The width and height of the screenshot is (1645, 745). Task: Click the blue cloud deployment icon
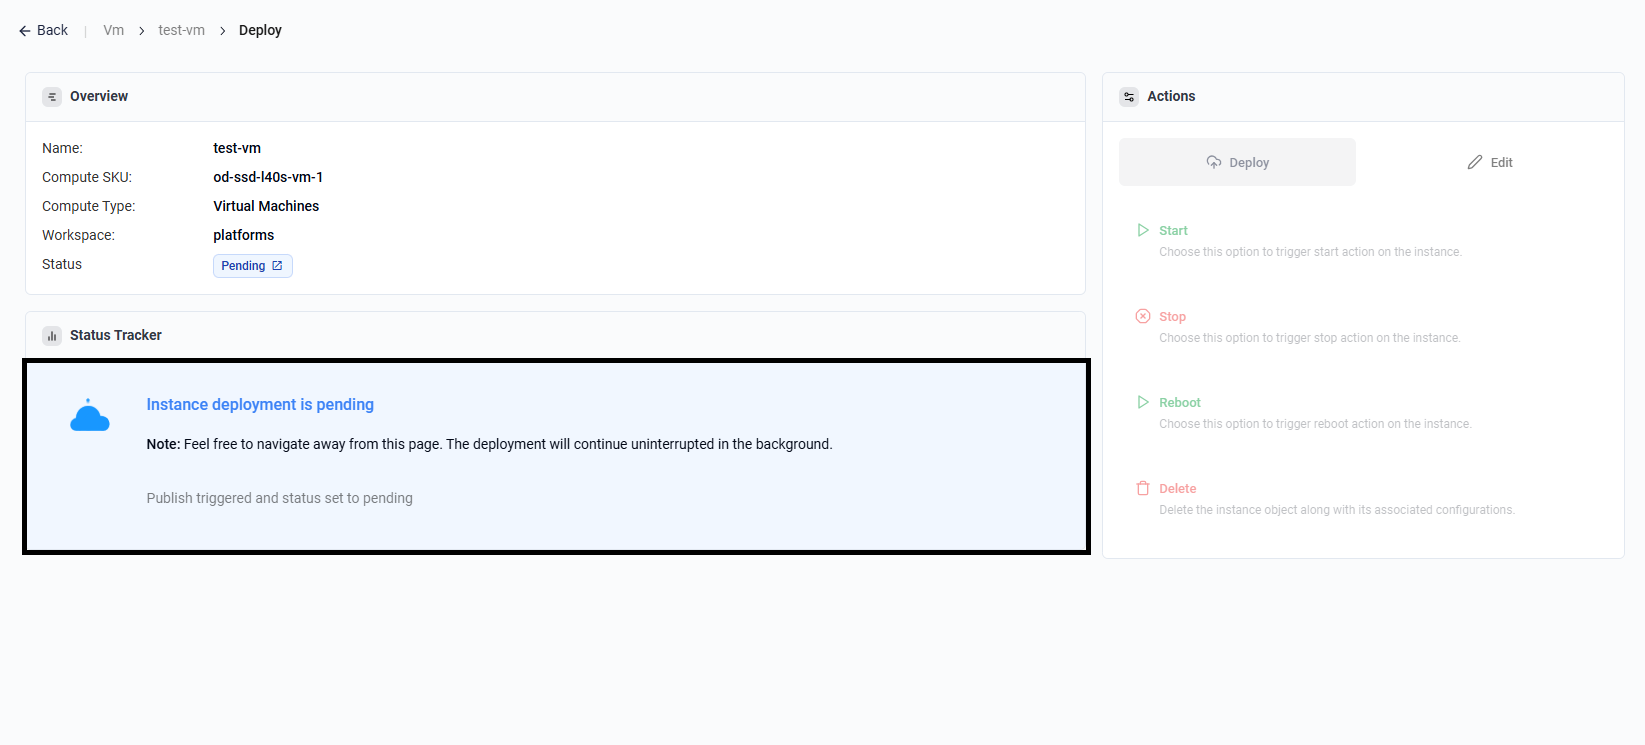coord(89,415)
